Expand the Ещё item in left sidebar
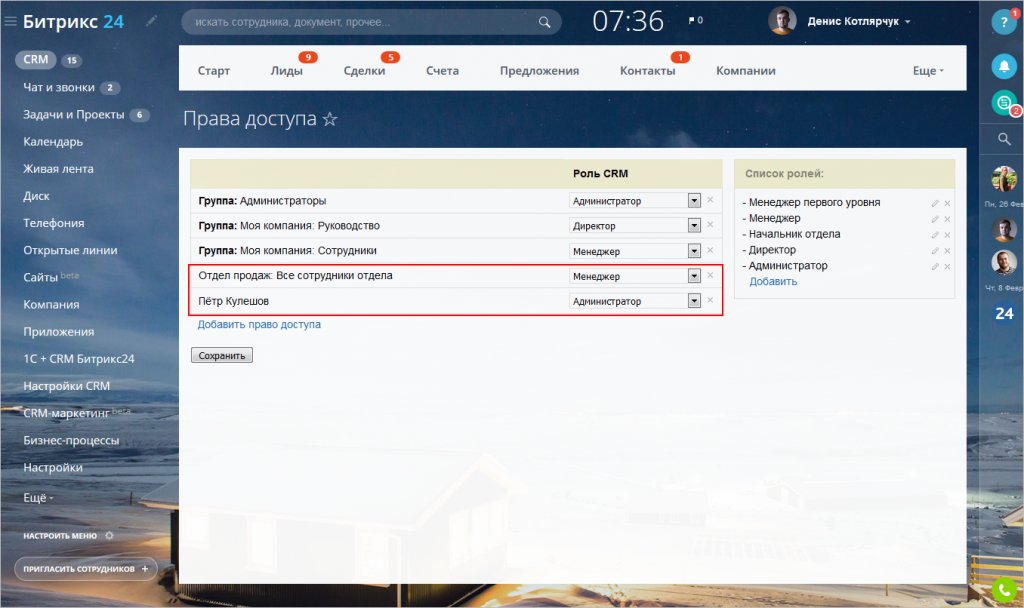The height and width of the screenshot is (608, 1024). pyautogui.click(x=38, y=498)
